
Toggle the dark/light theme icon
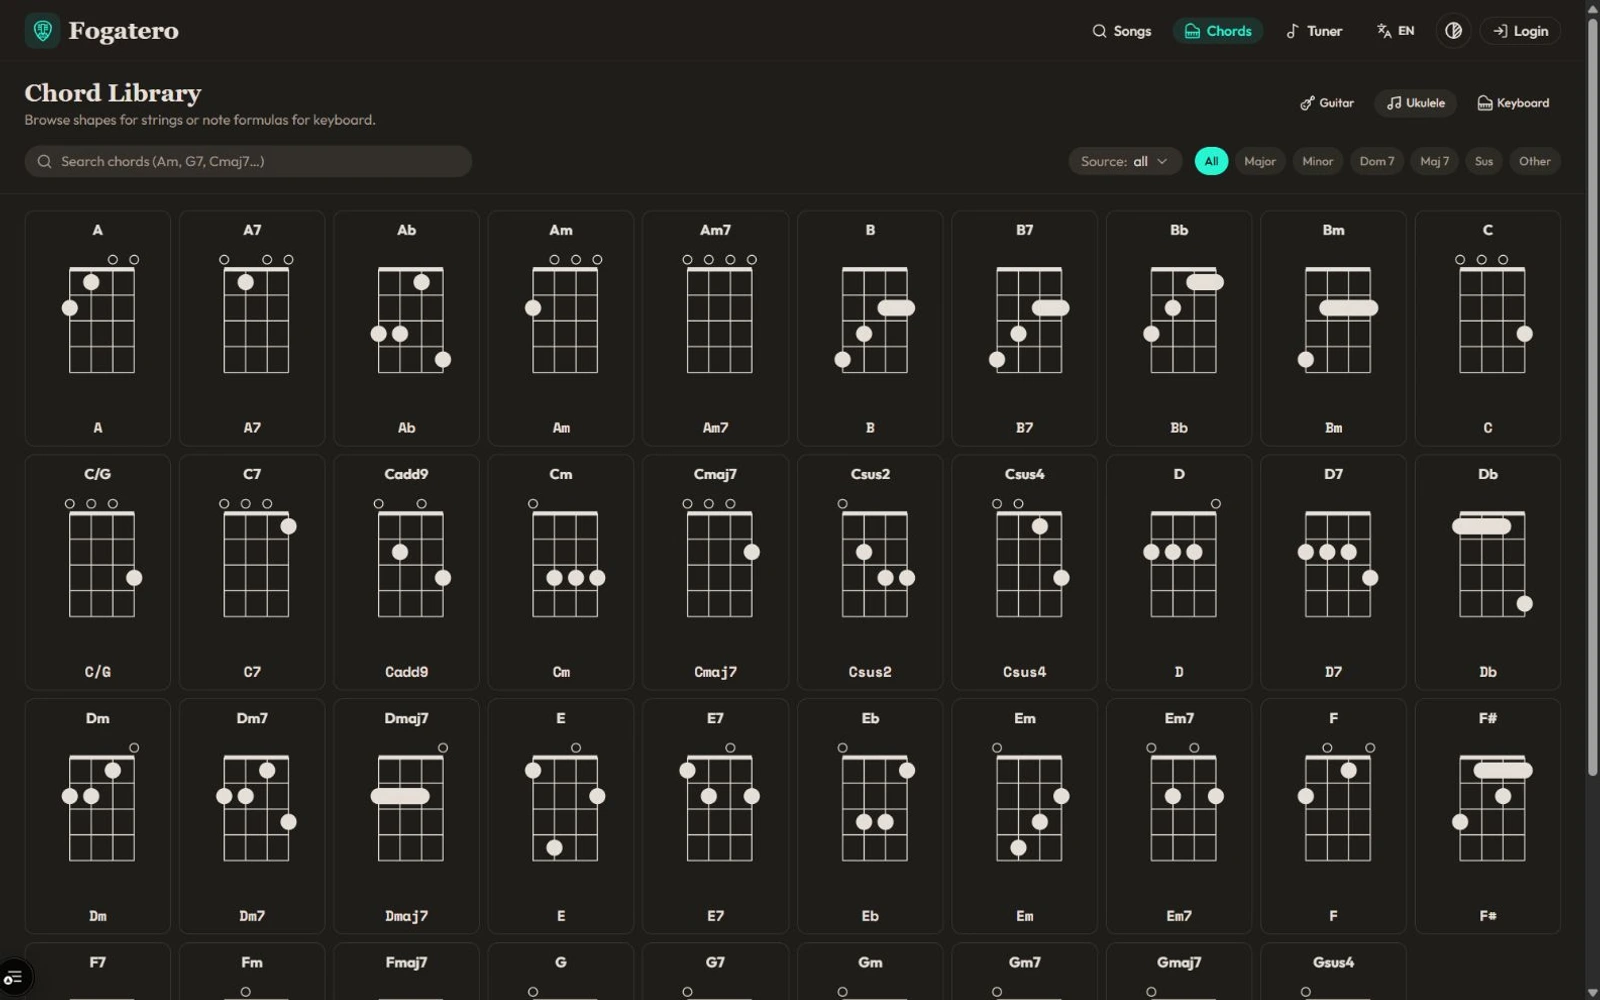point(1453,31)
